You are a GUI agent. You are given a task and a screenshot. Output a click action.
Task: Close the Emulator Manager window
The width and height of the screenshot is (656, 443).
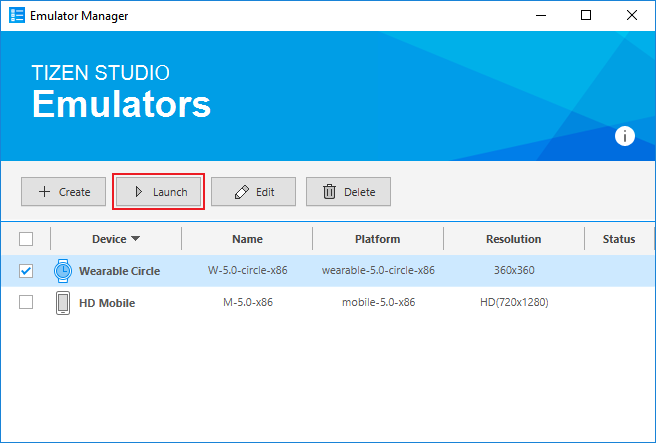click(632, 15)
